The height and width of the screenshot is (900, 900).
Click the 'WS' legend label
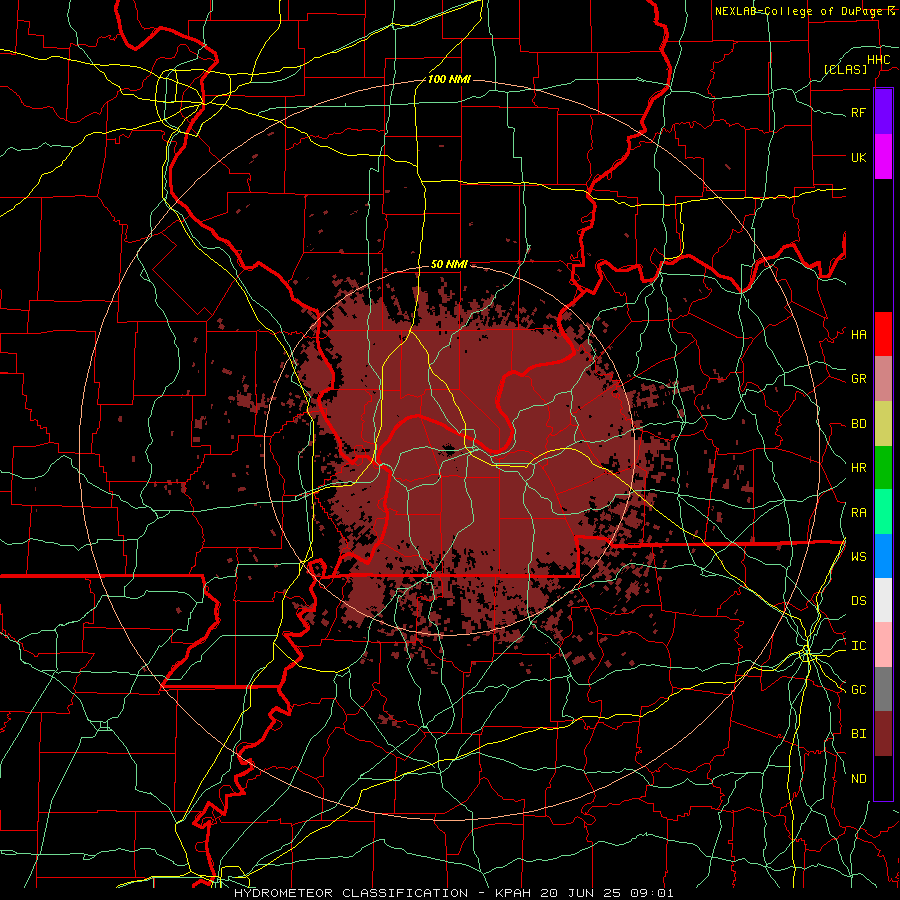pos(858,557)
